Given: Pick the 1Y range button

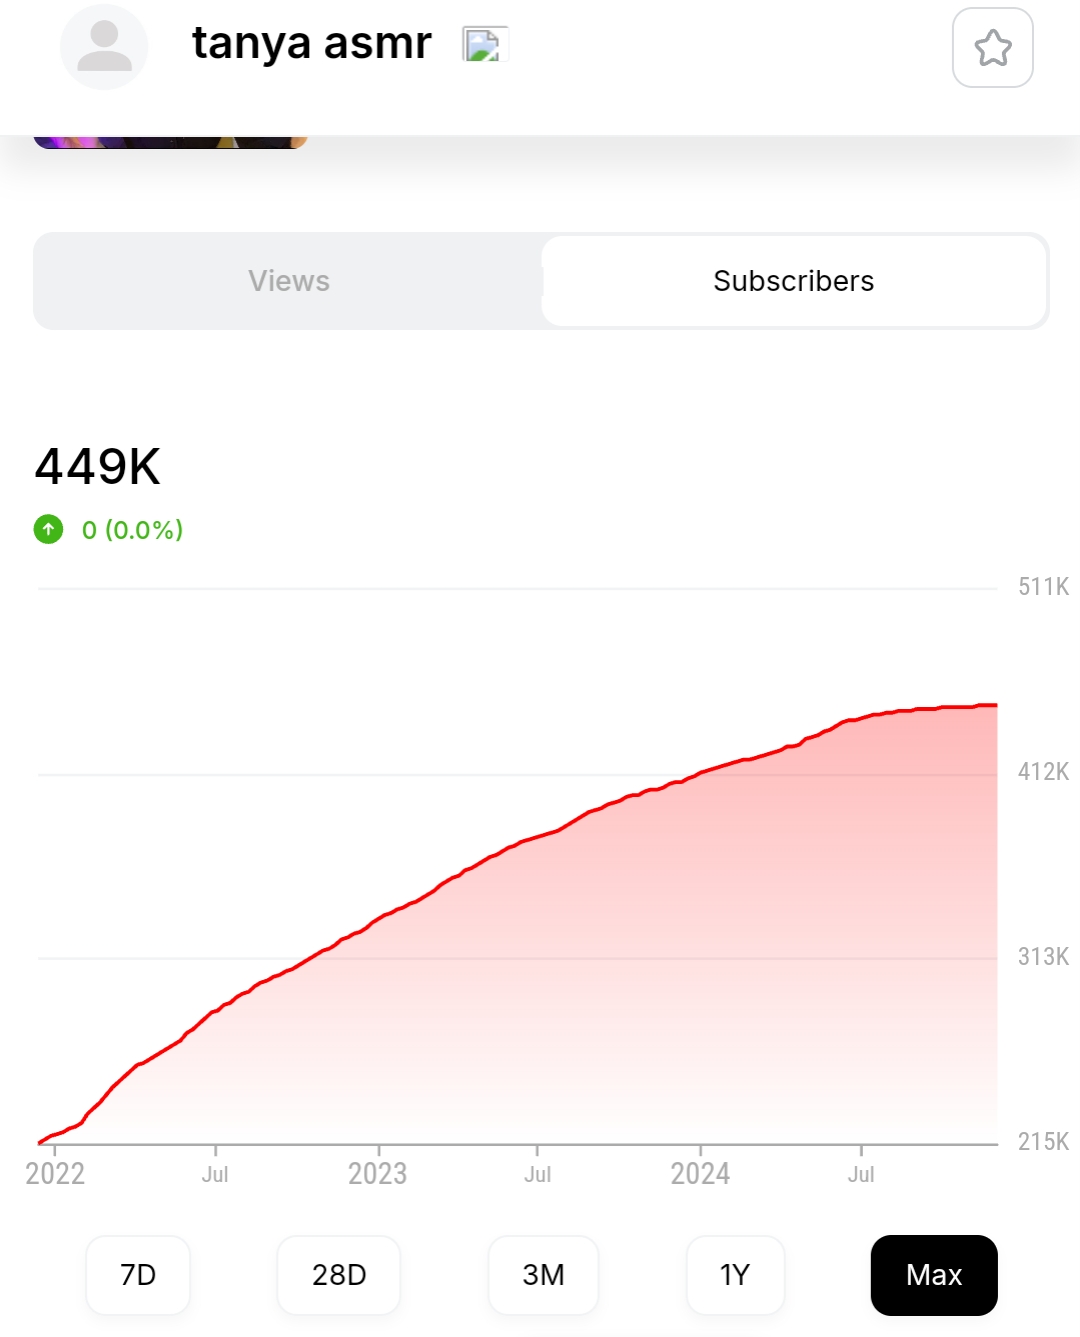Looking at the screenshot, I should [x=735, y=1275].
